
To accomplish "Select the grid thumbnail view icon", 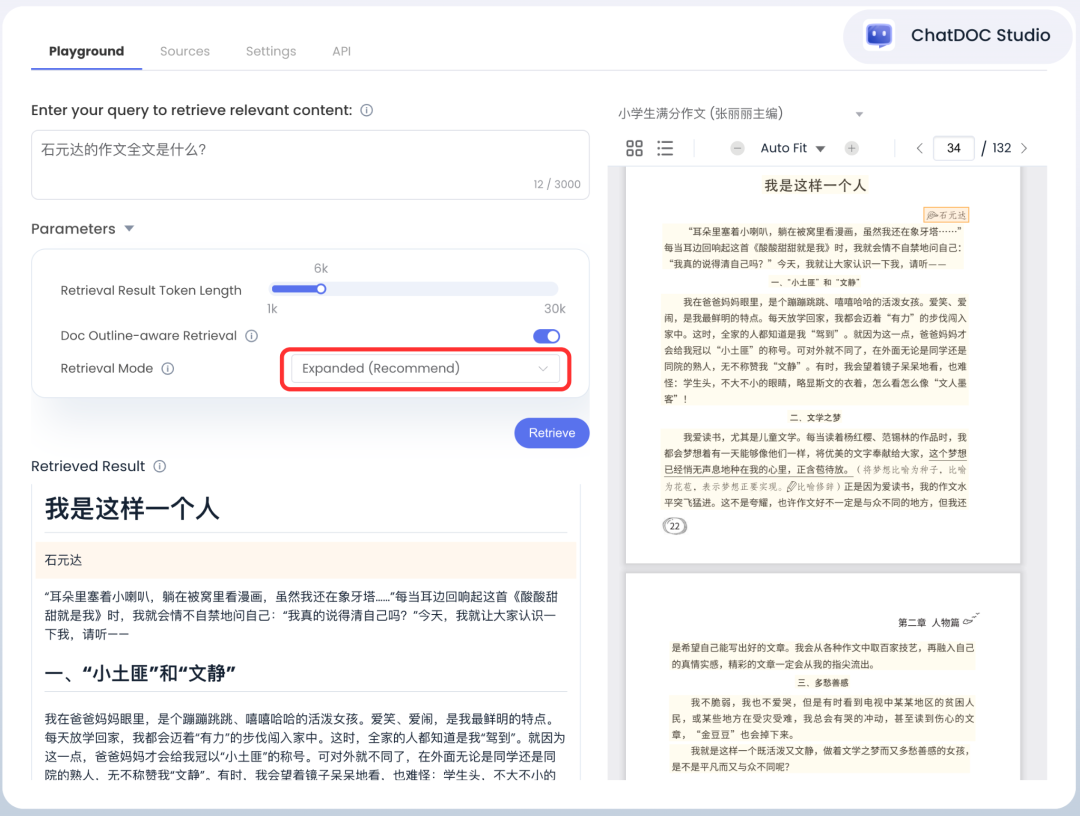I will (x=634, y=148).
